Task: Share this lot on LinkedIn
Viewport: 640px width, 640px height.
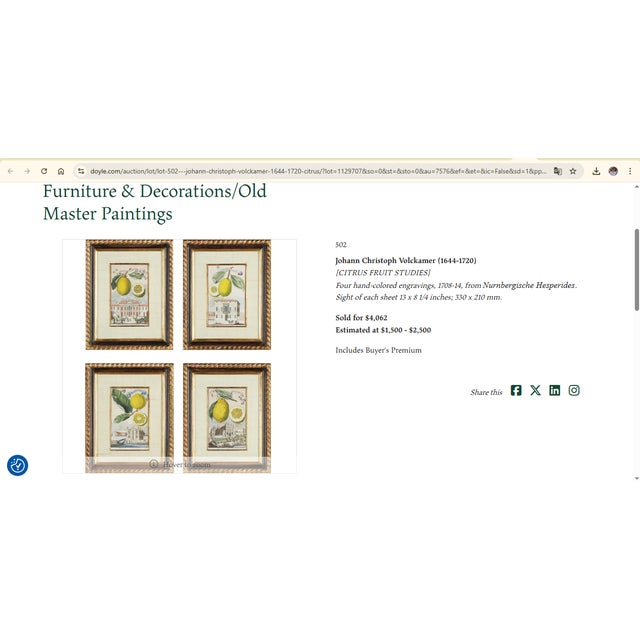Action: (x=555, y=391)
